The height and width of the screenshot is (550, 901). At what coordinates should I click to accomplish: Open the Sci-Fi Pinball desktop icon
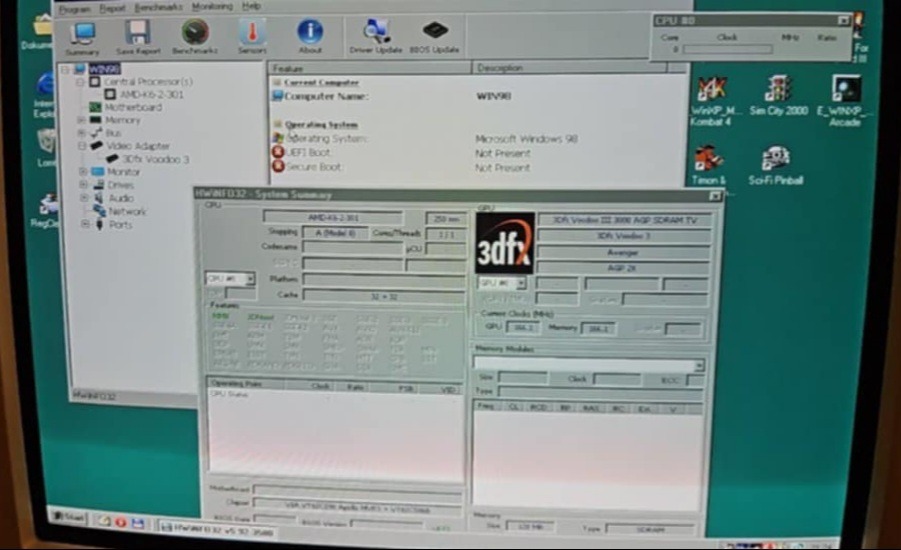(x=776, y=166)
